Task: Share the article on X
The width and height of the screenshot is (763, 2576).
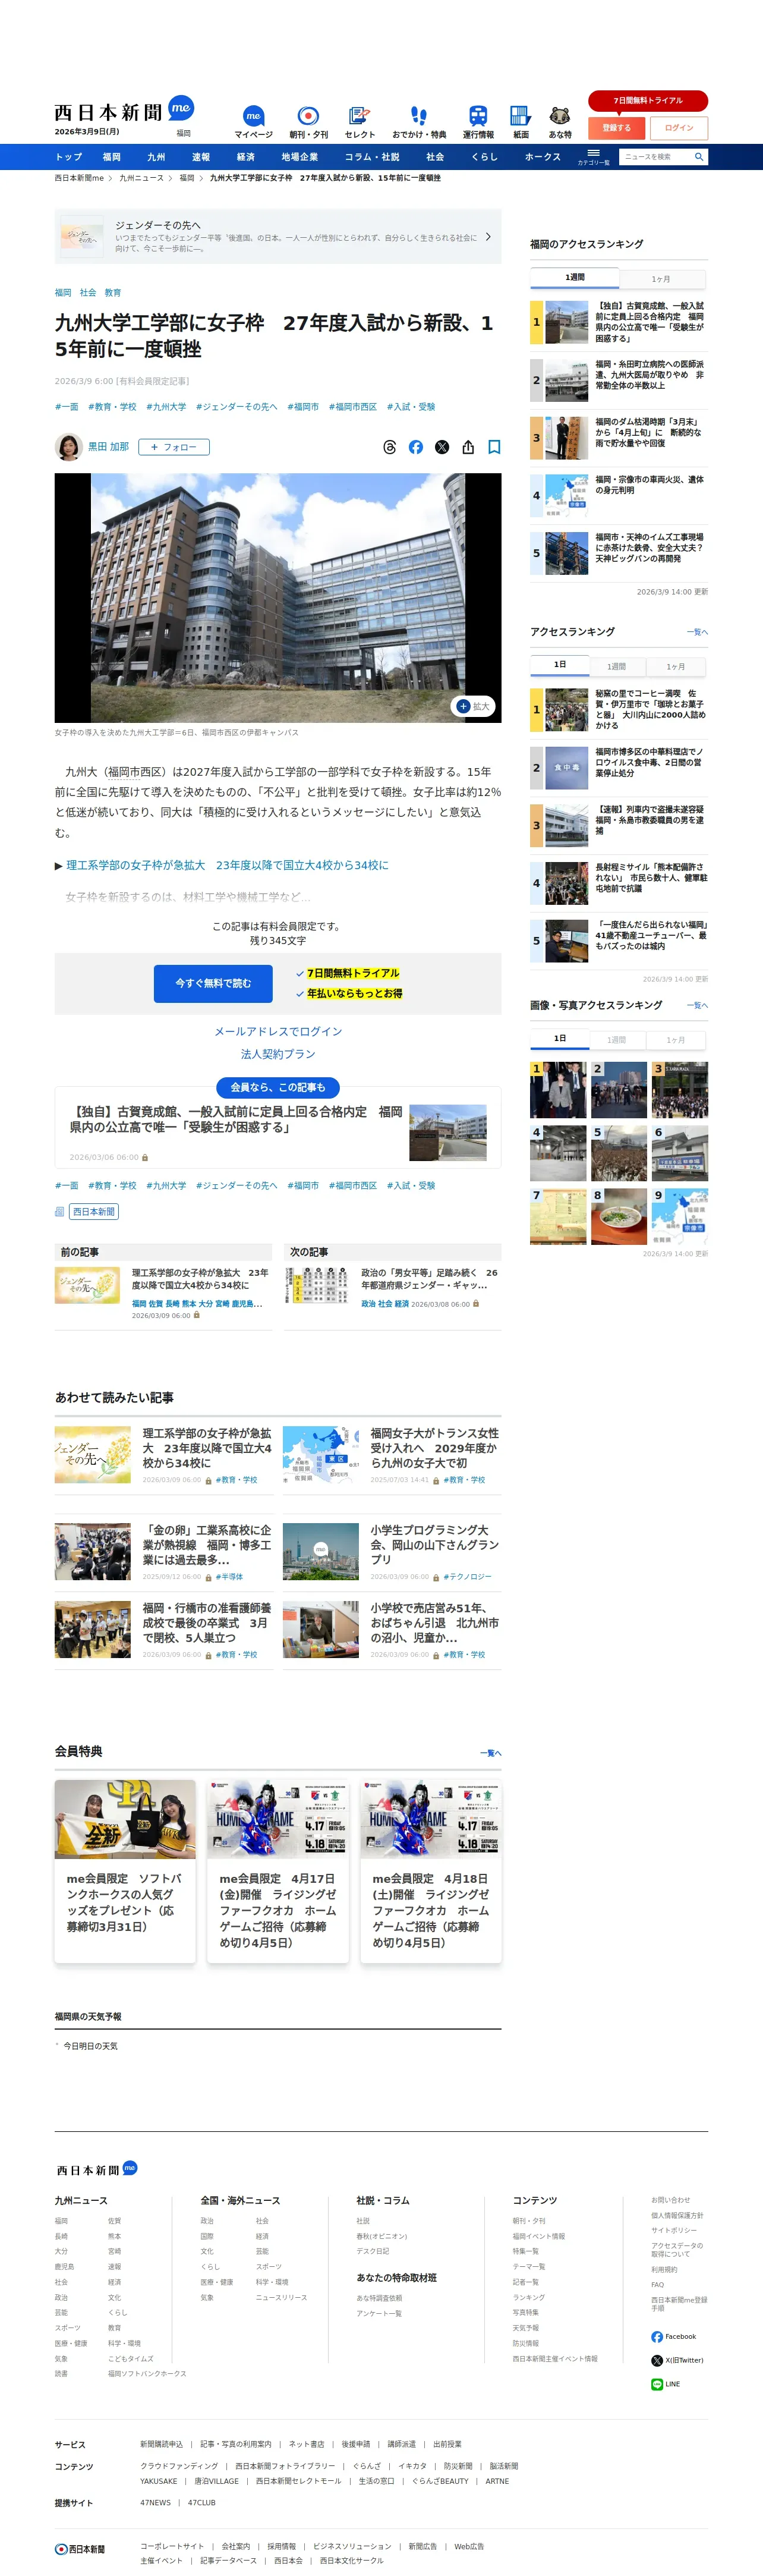Action: tap(442, 447)
